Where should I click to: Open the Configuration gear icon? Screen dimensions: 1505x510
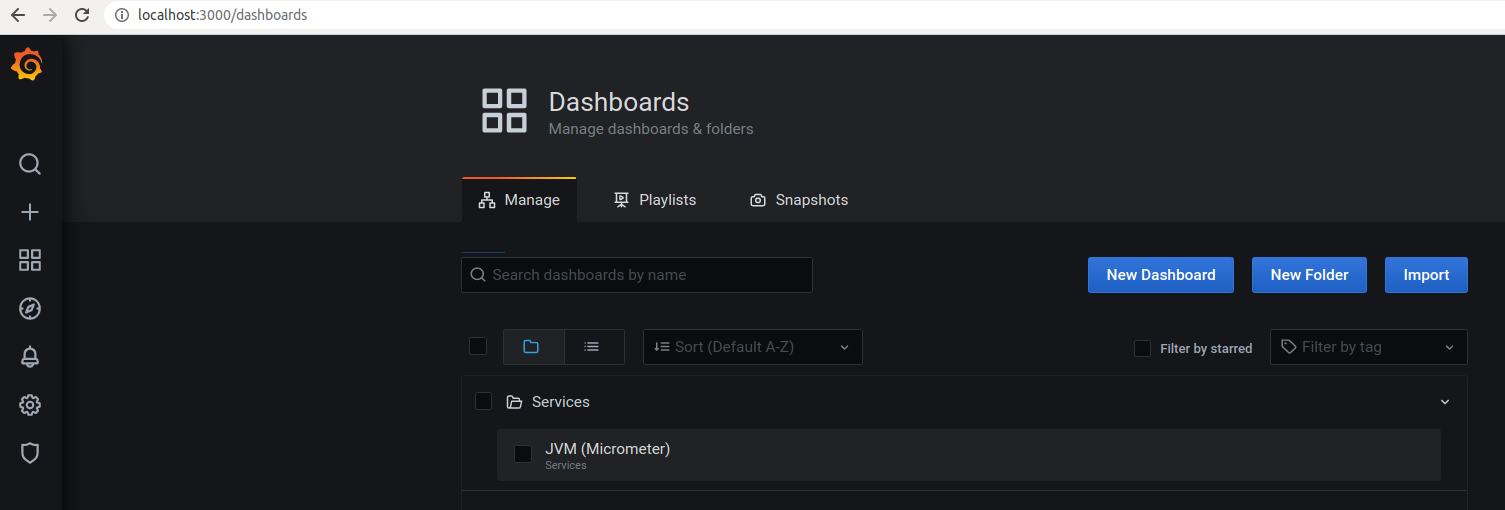[30, 405]
